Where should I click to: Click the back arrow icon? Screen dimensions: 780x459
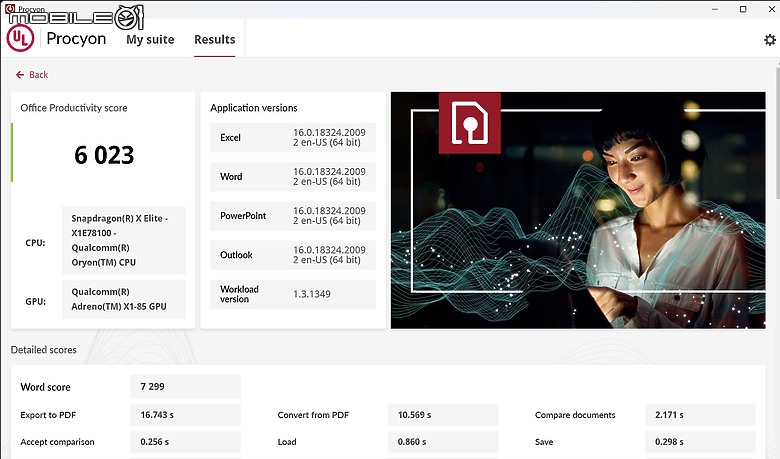pos(20,75)
